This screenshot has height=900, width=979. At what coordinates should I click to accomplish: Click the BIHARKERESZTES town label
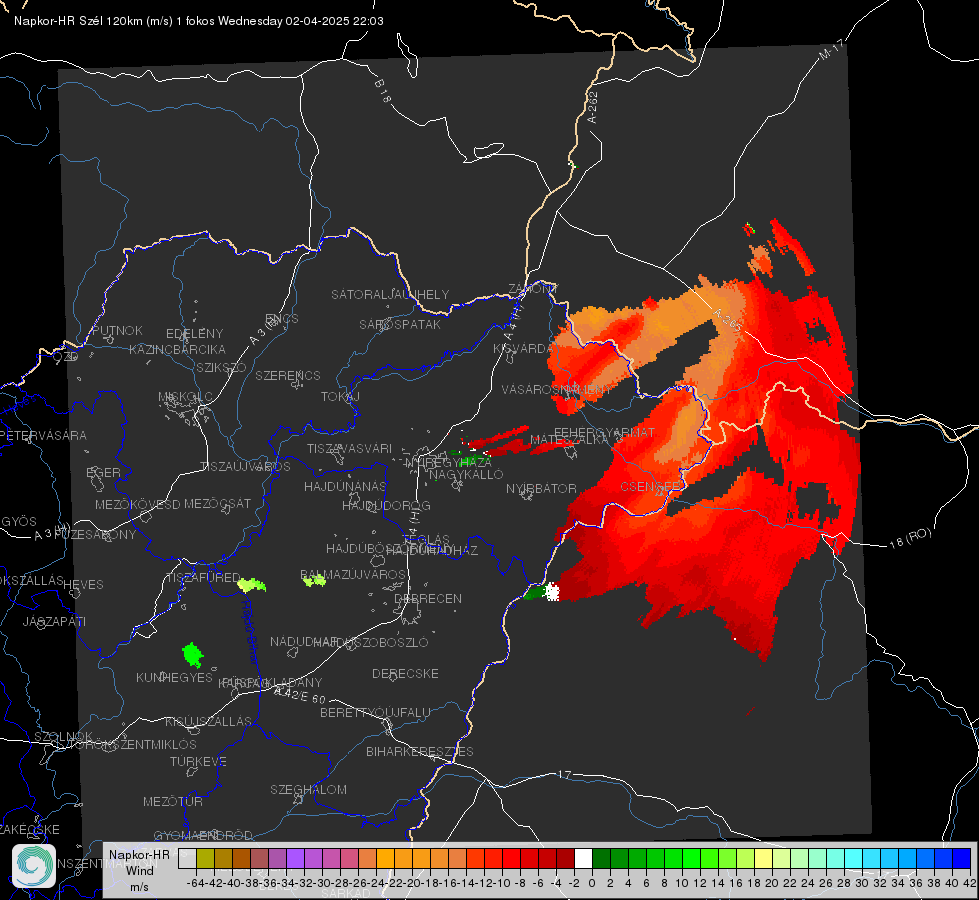pyautogui.click(x=420, y=751)
